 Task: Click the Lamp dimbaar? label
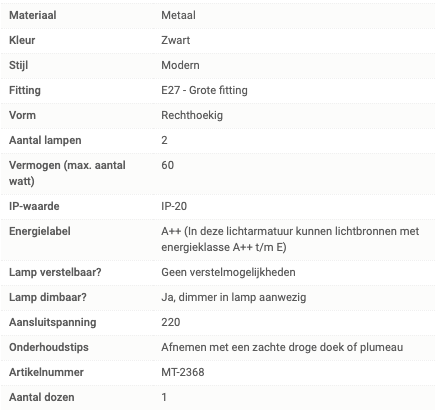pyautogui.click(x=48, y=297)
